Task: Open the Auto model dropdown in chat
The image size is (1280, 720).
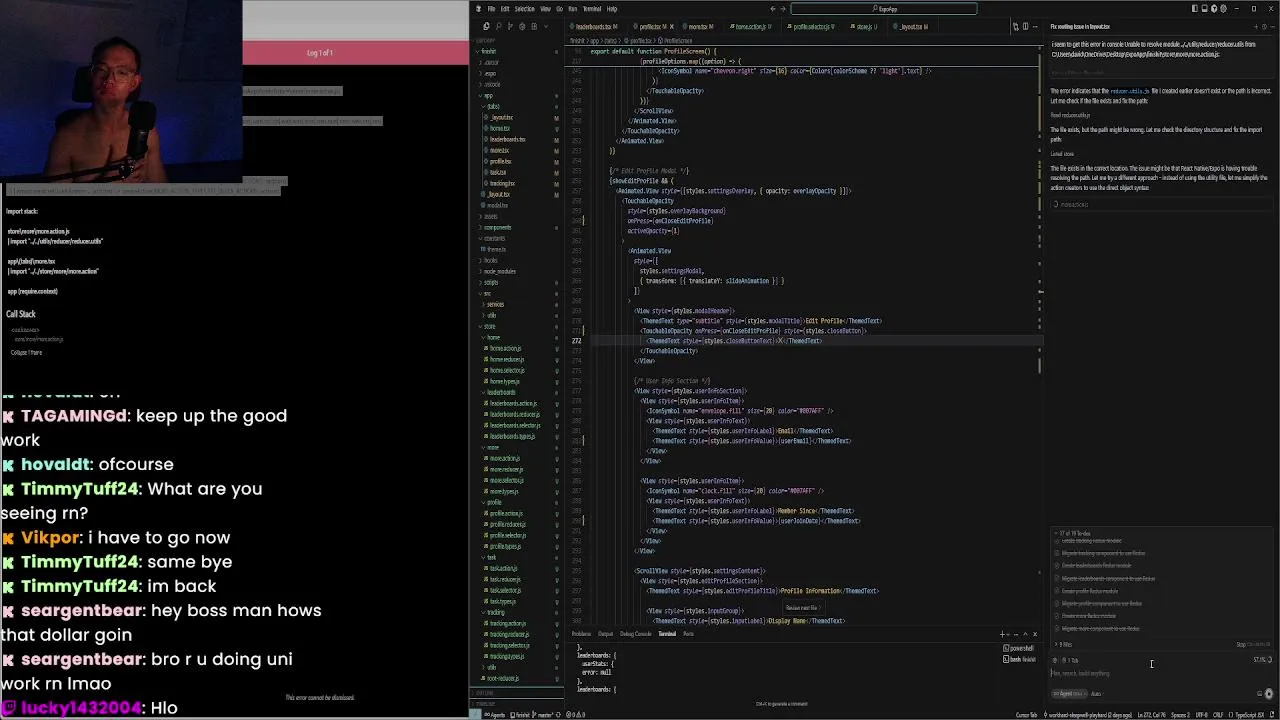Action: coord(1096,693)
